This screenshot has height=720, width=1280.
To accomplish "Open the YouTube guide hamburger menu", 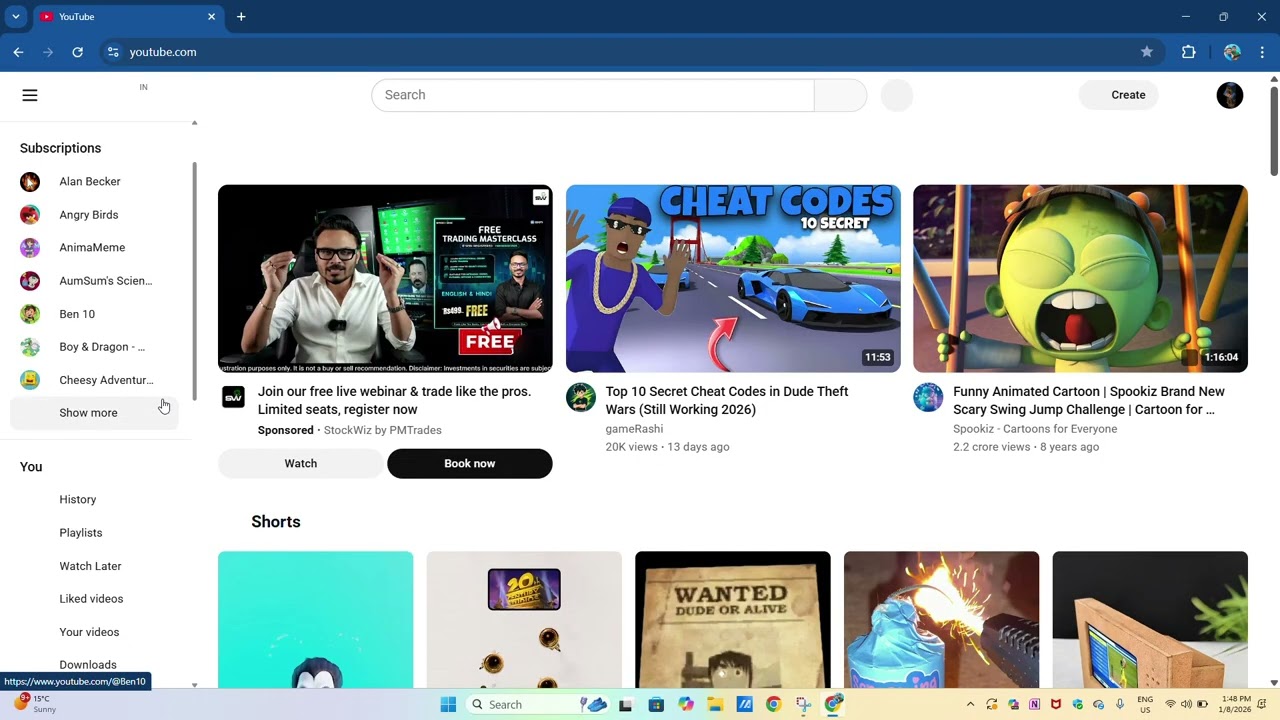I will point(30,95).
